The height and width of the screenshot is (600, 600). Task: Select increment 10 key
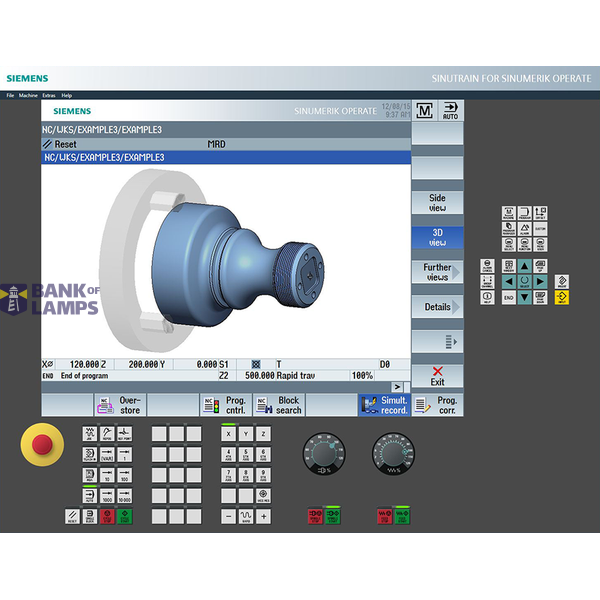pos(107,475)
